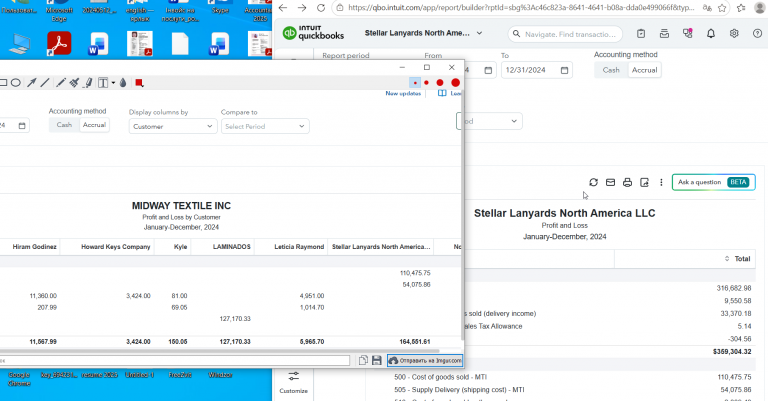Open the red color picker swatch
The image size is (768, 401).
pos(139,83)
